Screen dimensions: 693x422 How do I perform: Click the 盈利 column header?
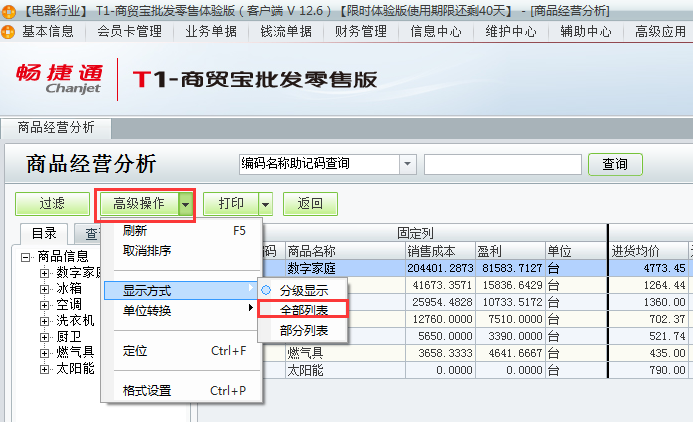[x=510, y=251]
